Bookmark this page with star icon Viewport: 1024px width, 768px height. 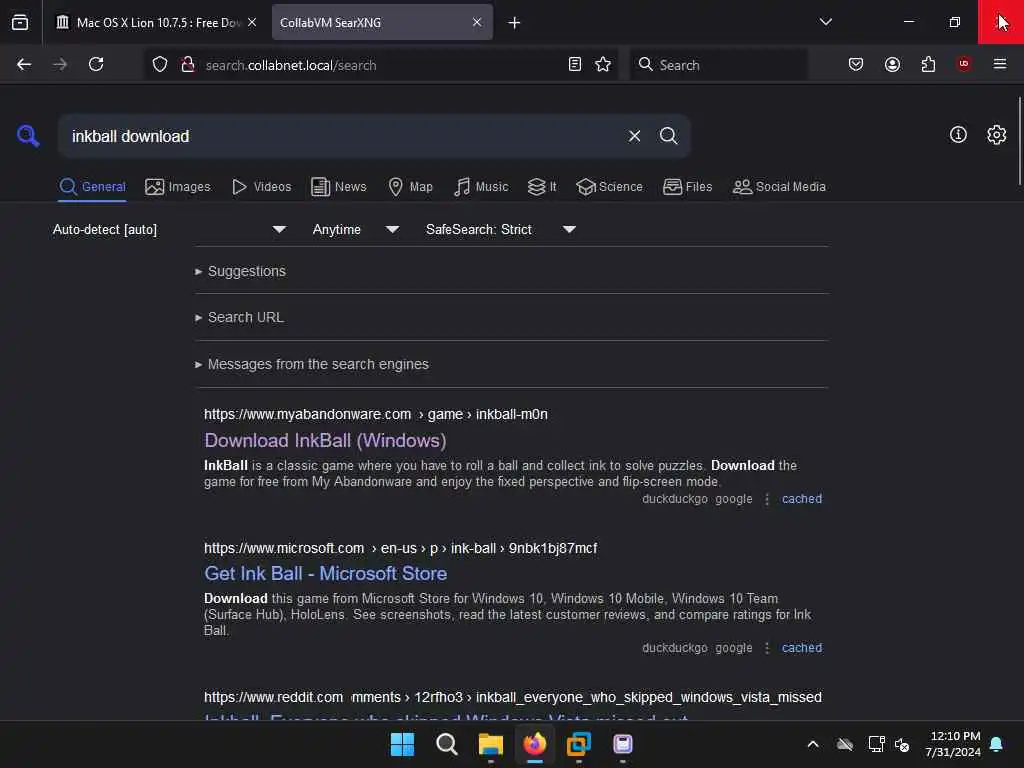[x=603, y=64]
